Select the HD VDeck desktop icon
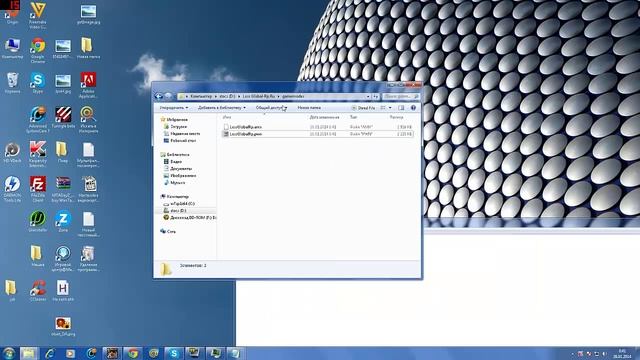The height and width of the screenshot is (360, 640). 12,152
